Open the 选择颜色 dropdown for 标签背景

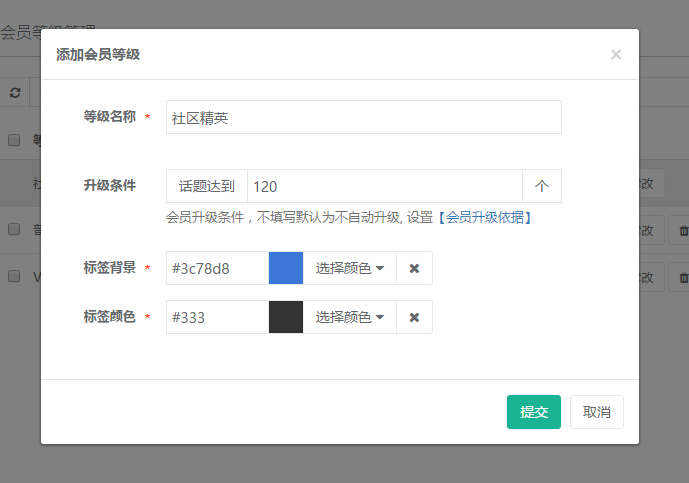tap(349, 268)
